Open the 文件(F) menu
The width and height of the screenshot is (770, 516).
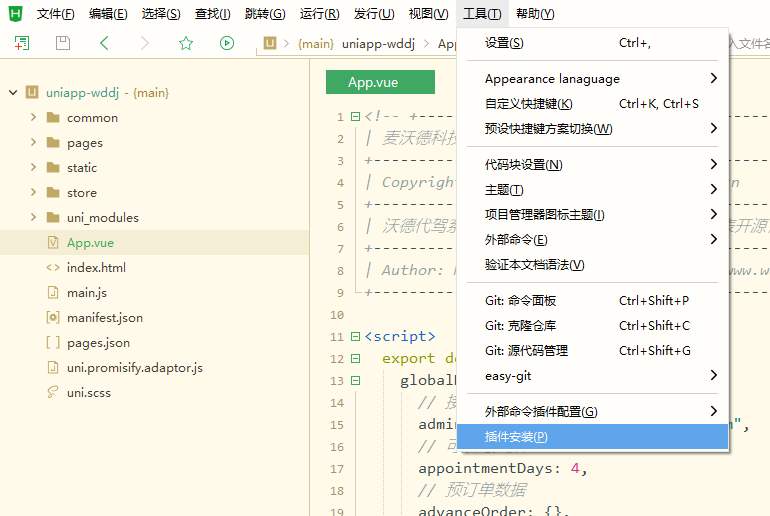click(55, 14)
